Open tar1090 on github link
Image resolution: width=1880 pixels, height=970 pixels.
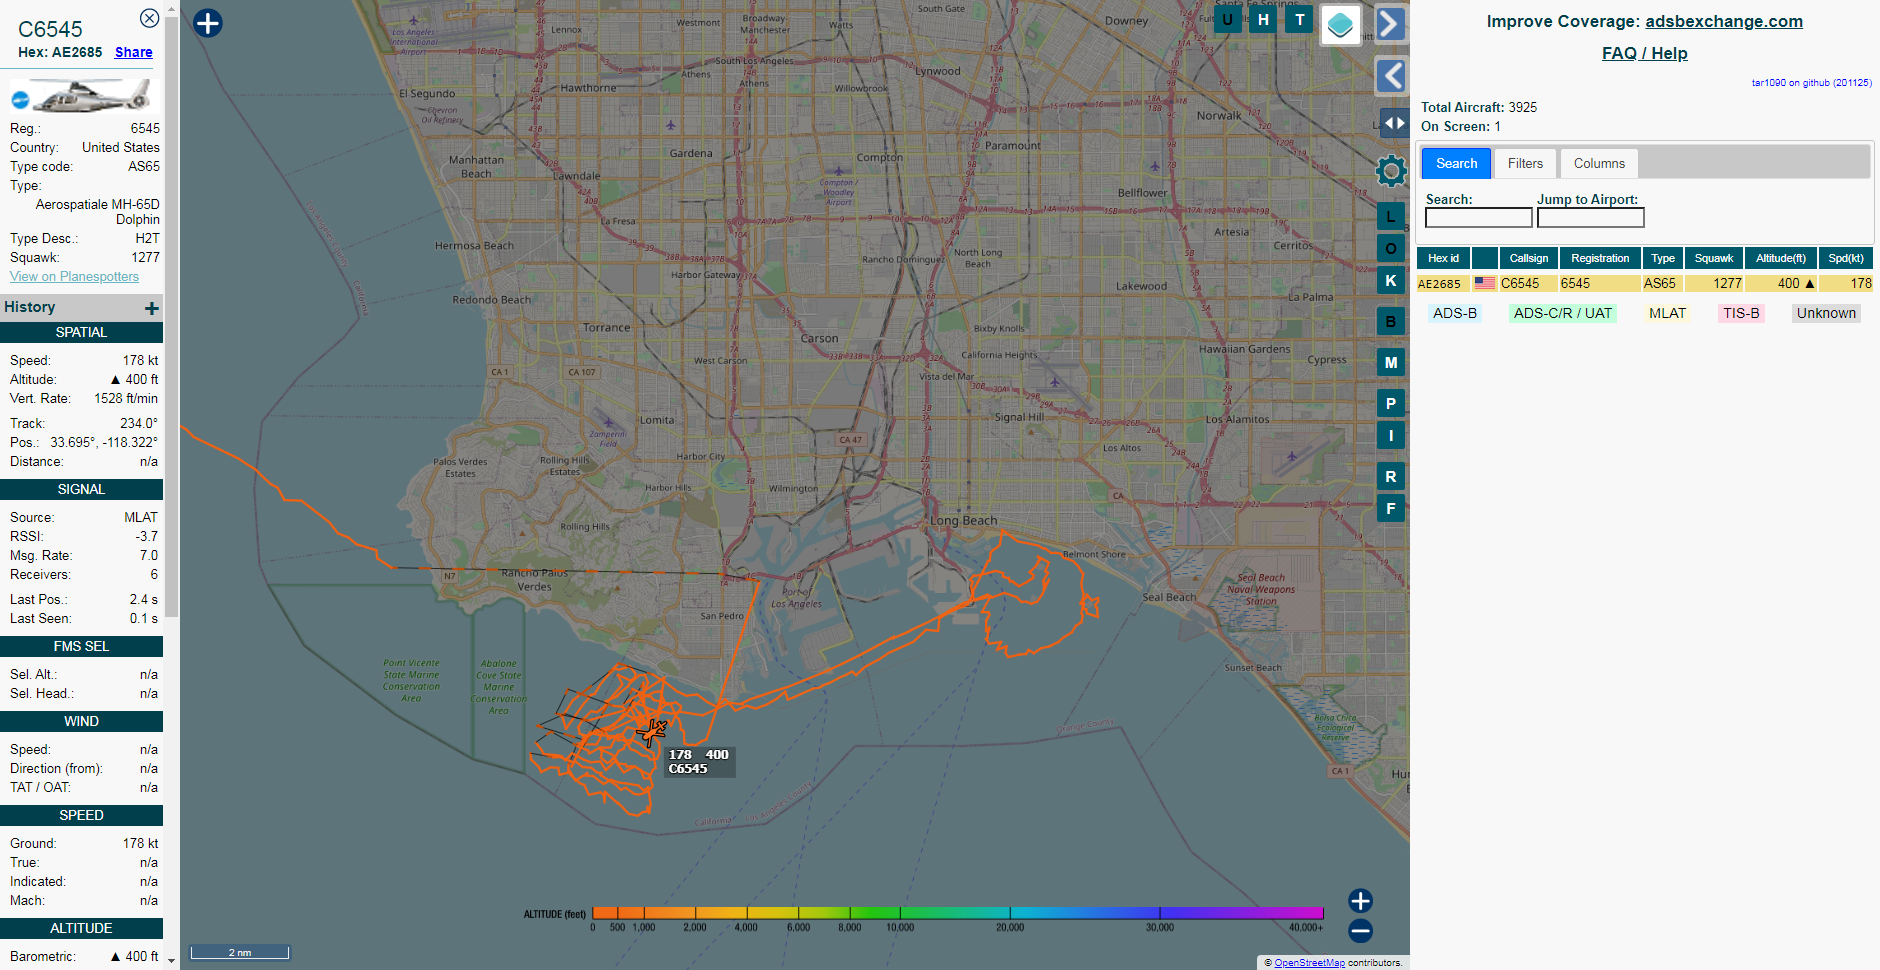(x=1811, y=83)
